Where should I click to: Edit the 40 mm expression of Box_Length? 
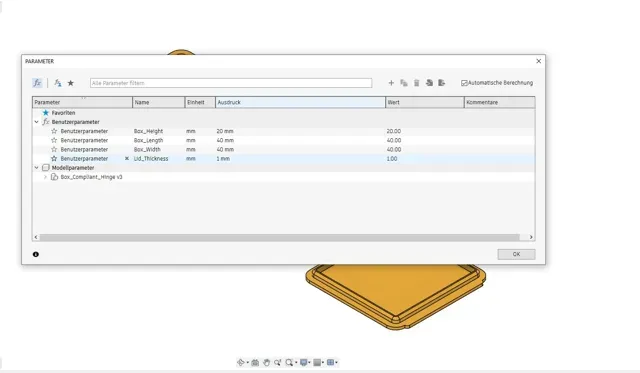click(x=225, y=140)
